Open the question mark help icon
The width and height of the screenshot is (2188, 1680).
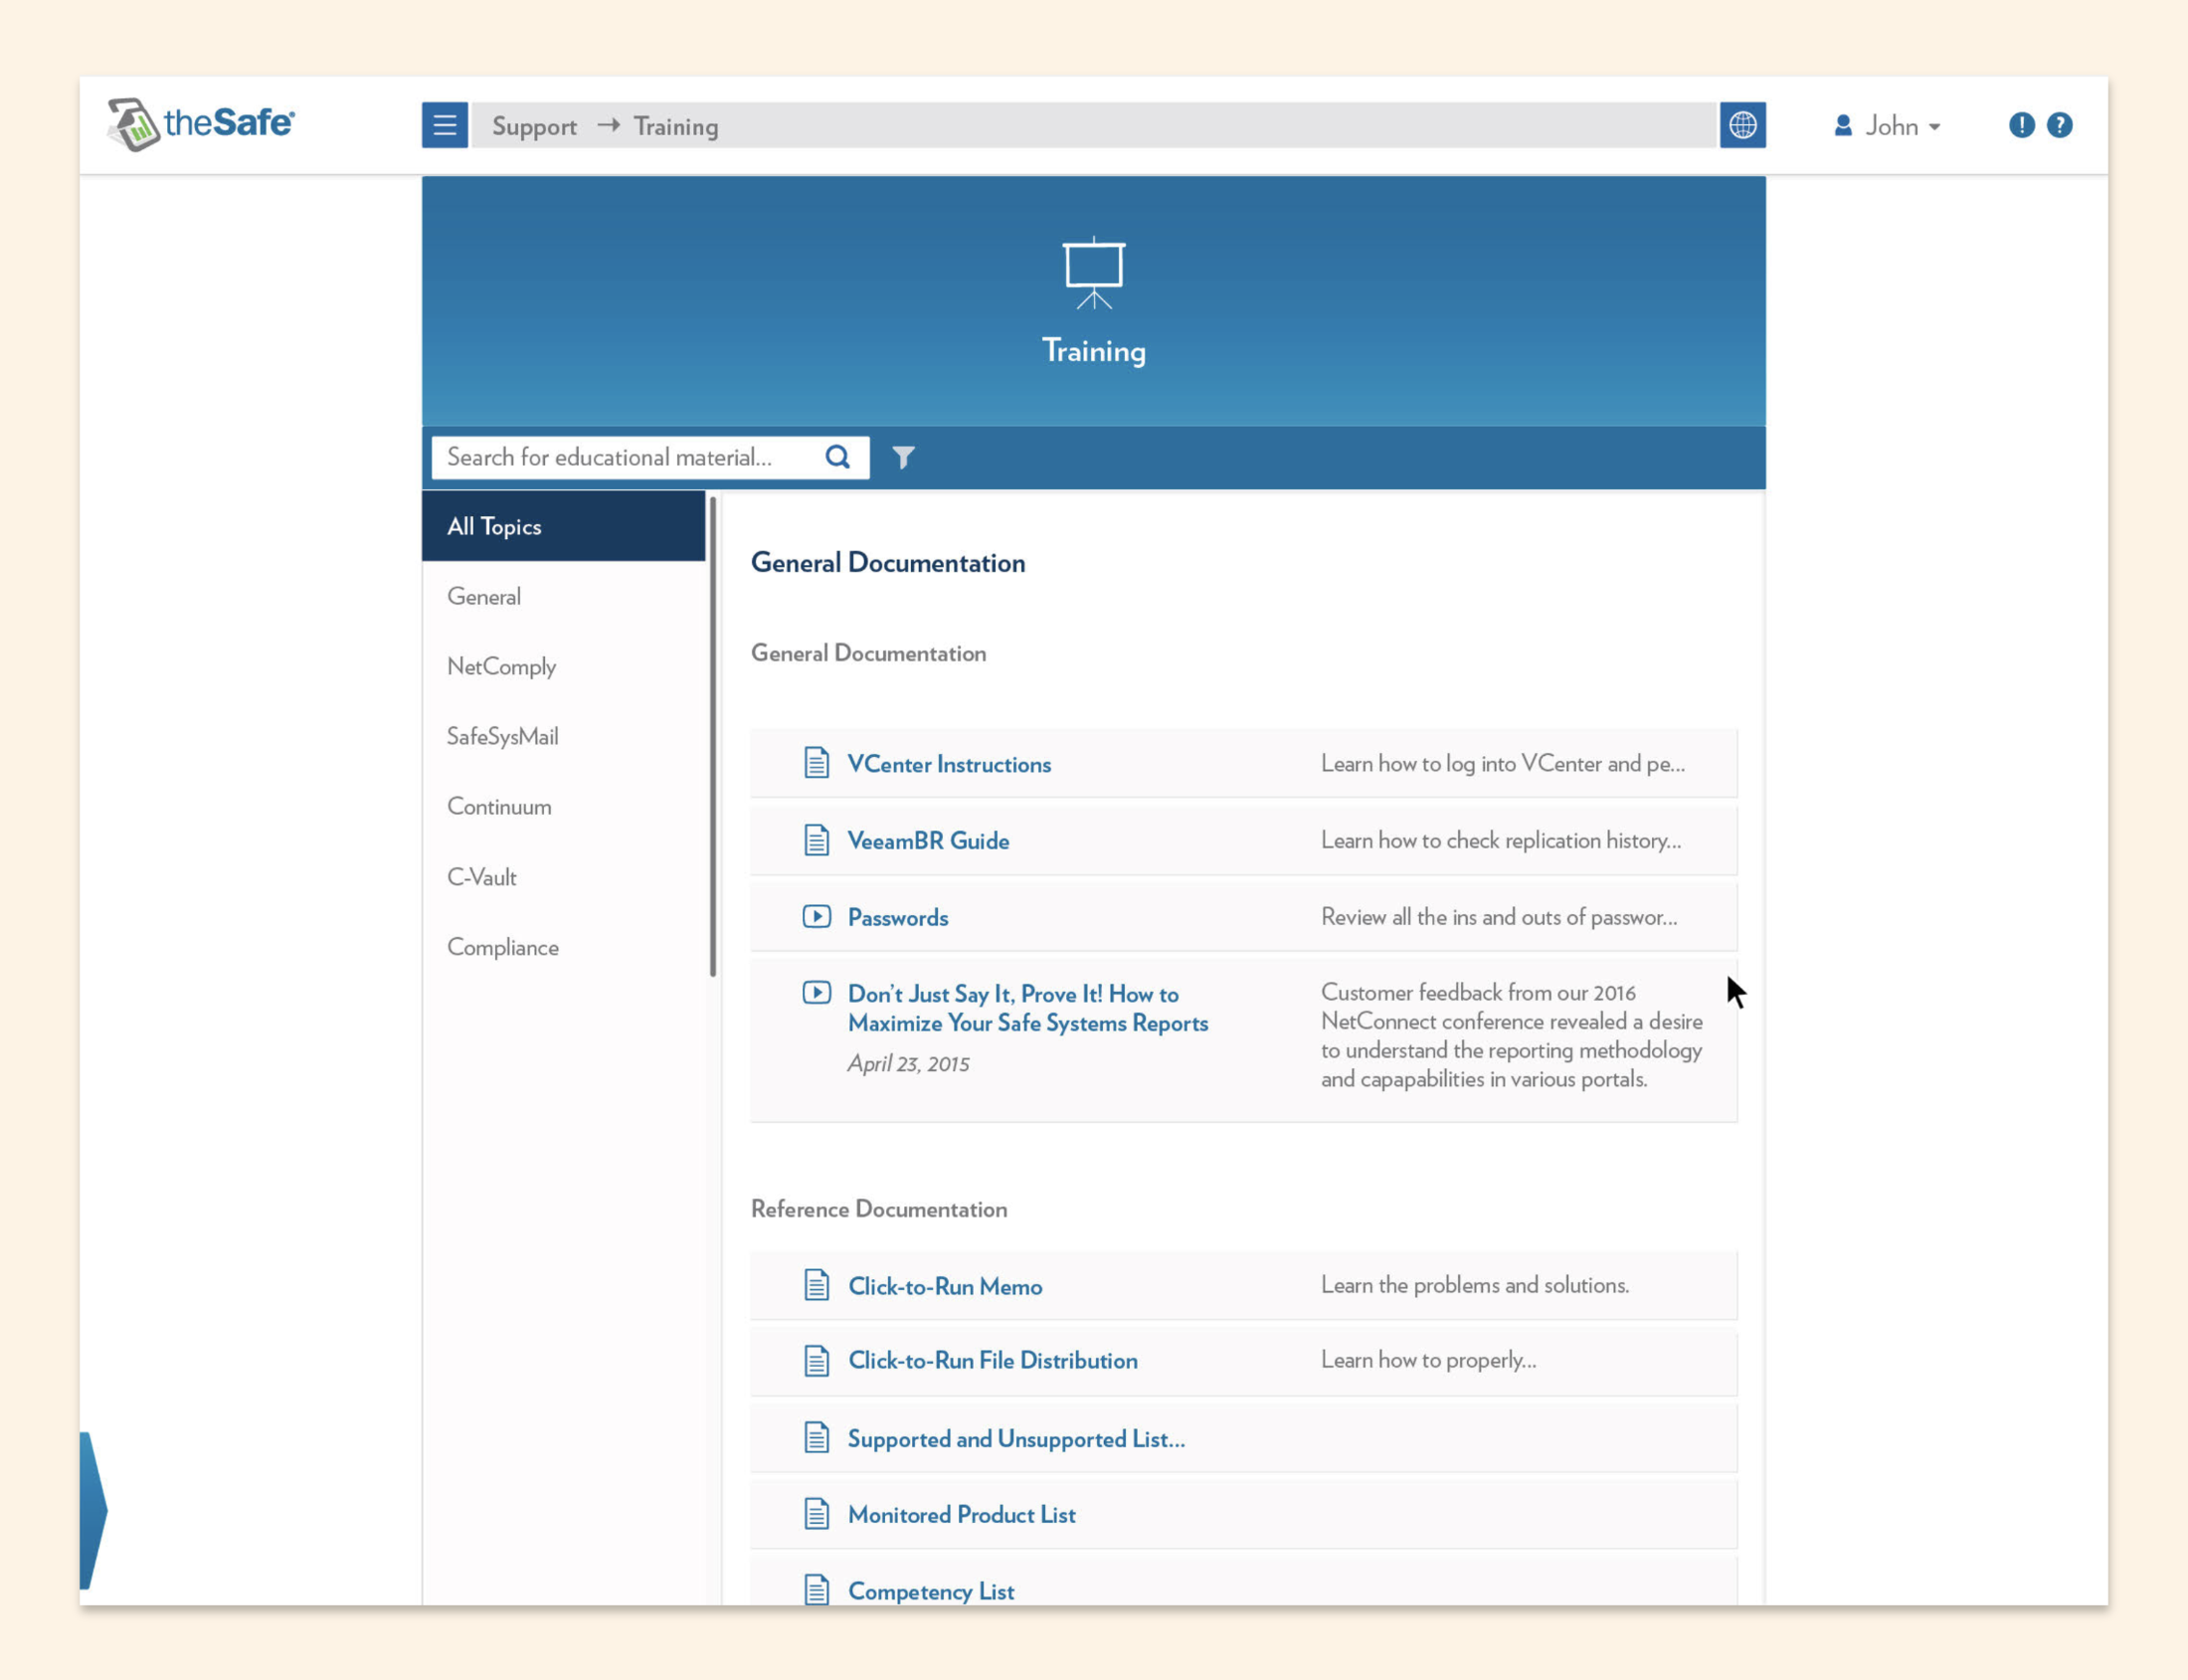[x=2059, y=125]
